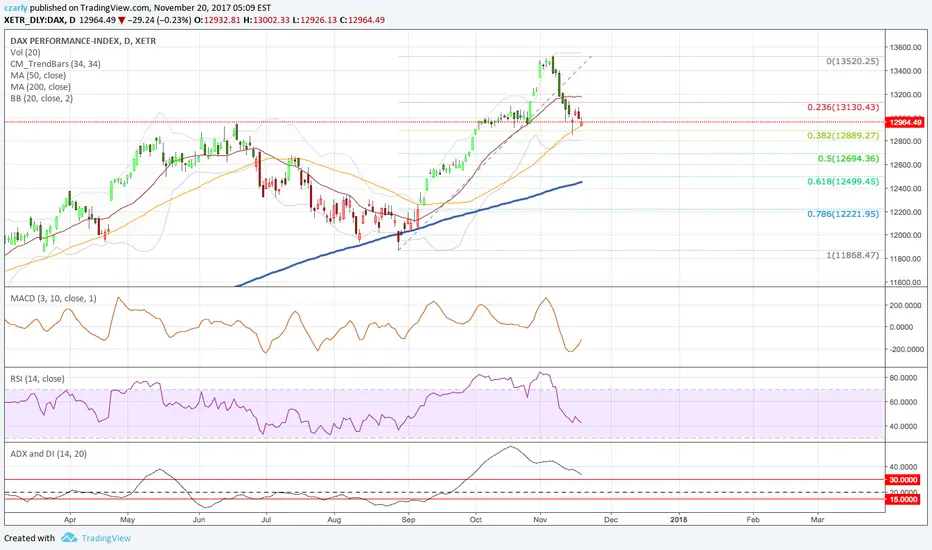This screenshot has width=932, height=550.
Task: Click the May label on the time axis
Action: (128, 520)
